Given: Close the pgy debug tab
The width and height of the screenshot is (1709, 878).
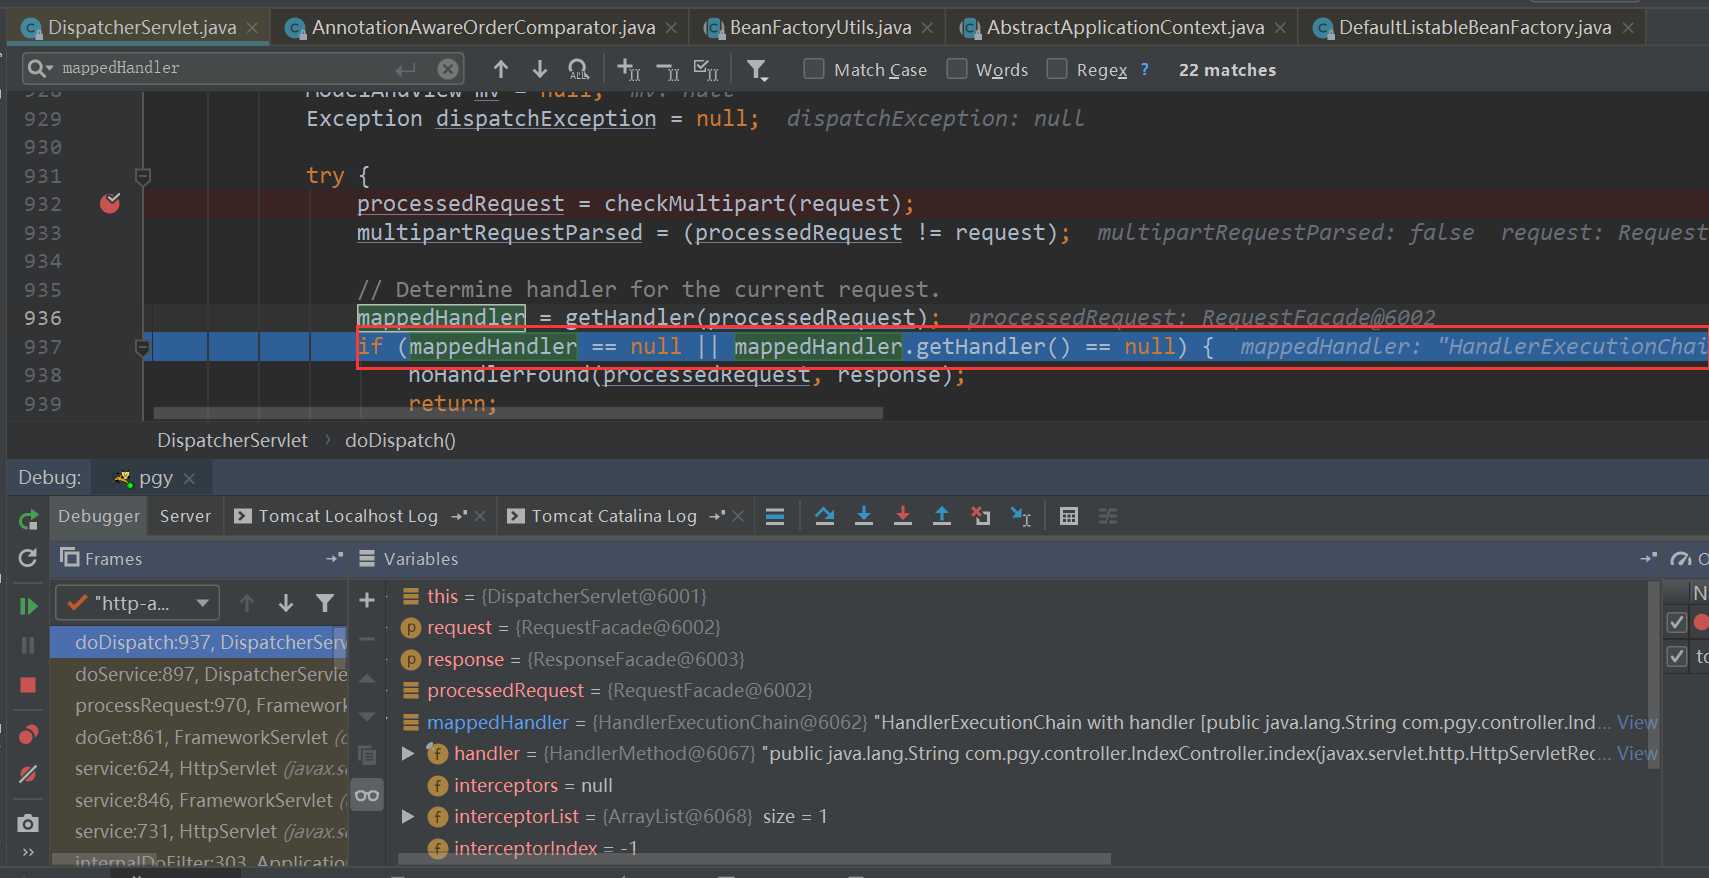Looking at the screenshot, I should pos(189,479).
